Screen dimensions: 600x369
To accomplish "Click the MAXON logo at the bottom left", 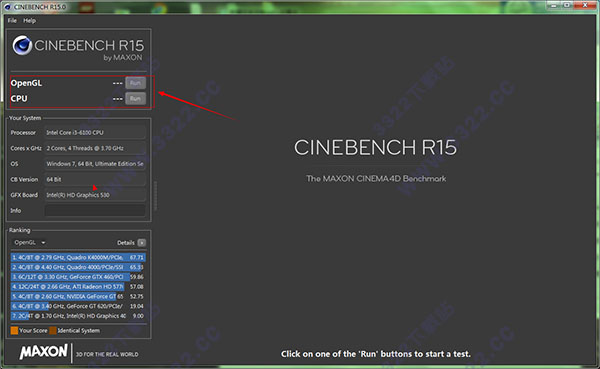I will pyautogui.click(x=44, y=352).
